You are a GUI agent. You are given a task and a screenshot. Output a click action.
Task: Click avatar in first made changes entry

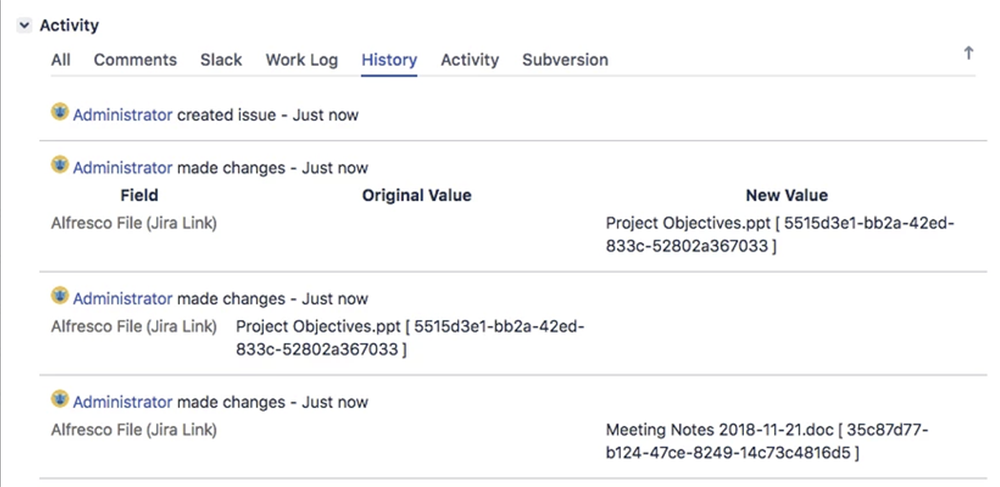pyautogui.click(x=60, y=166)
